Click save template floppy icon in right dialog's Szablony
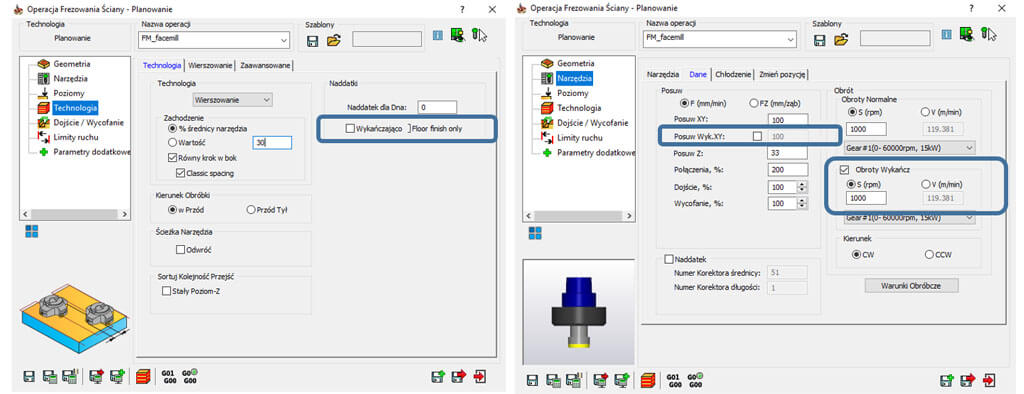The image size is (1024, 394). [x=820, y=40]
